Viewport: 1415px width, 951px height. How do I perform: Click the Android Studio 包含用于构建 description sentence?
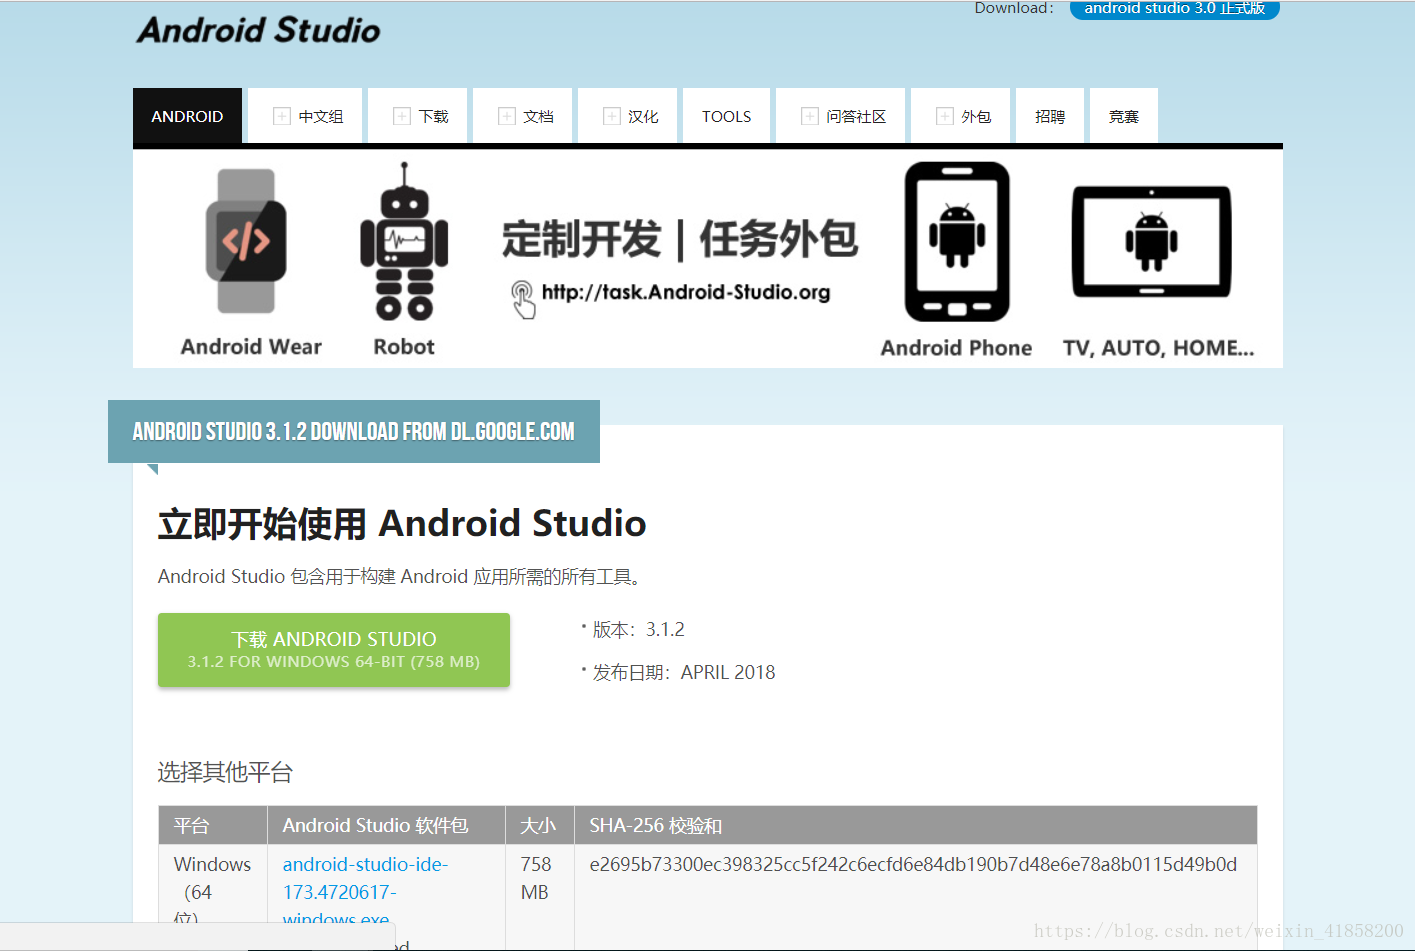(x=402, y=577)
